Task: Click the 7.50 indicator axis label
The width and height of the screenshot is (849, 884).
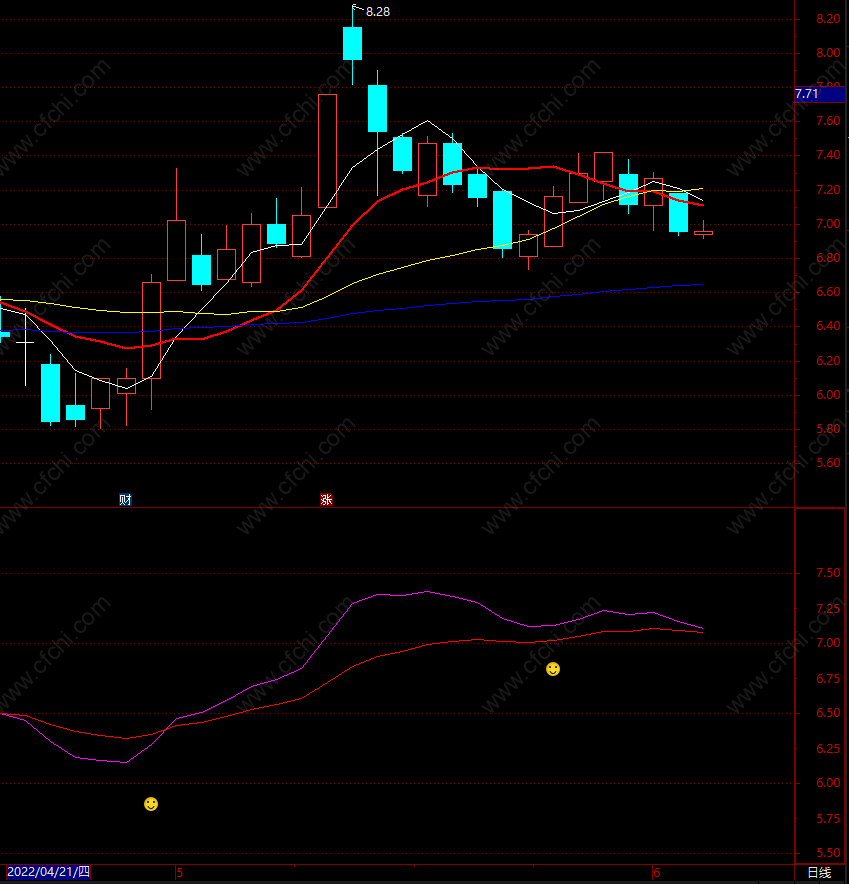Action: 828,573
